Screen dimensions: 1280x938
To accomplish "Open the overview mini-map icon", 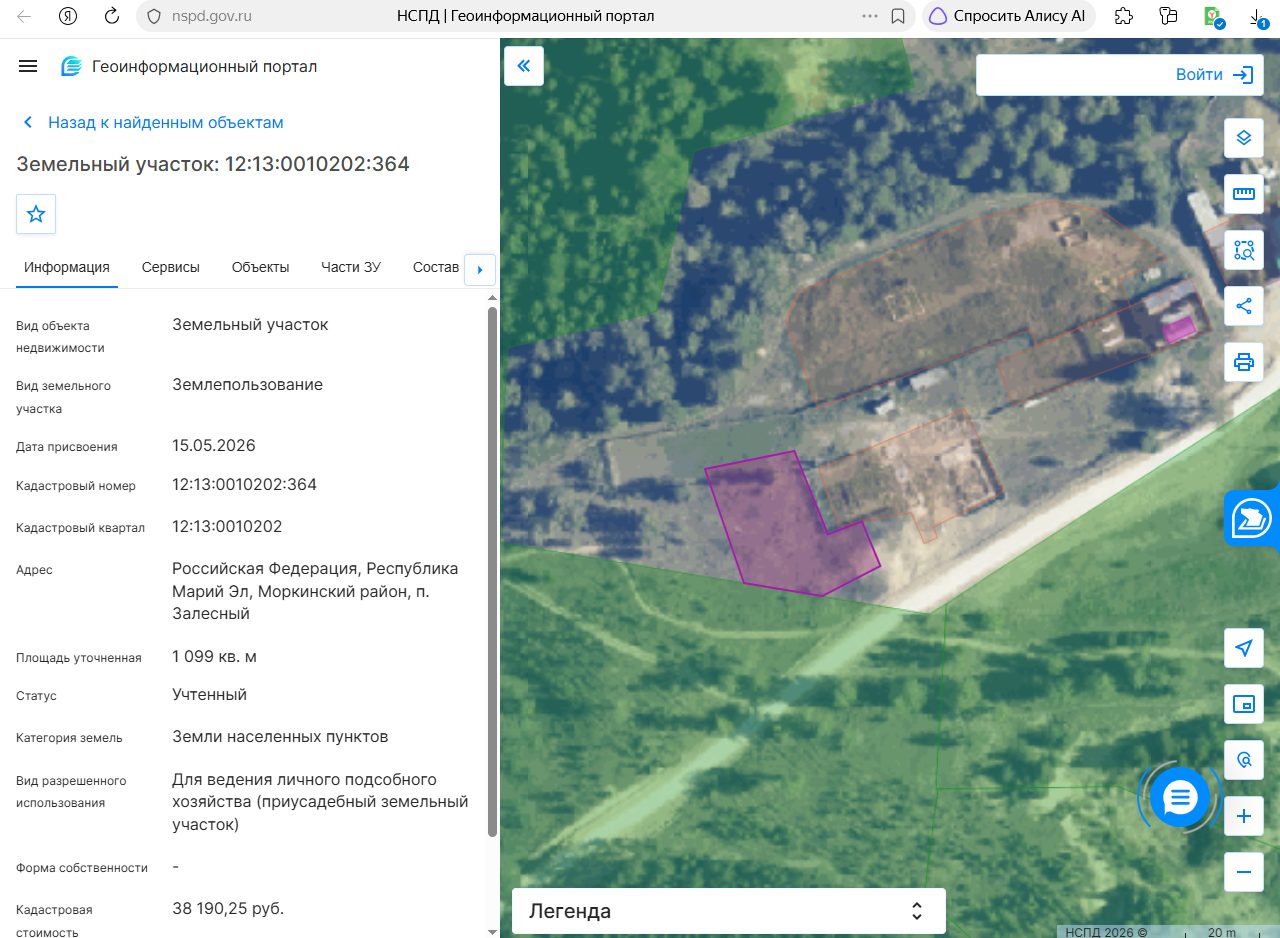I will (1244, 704).
